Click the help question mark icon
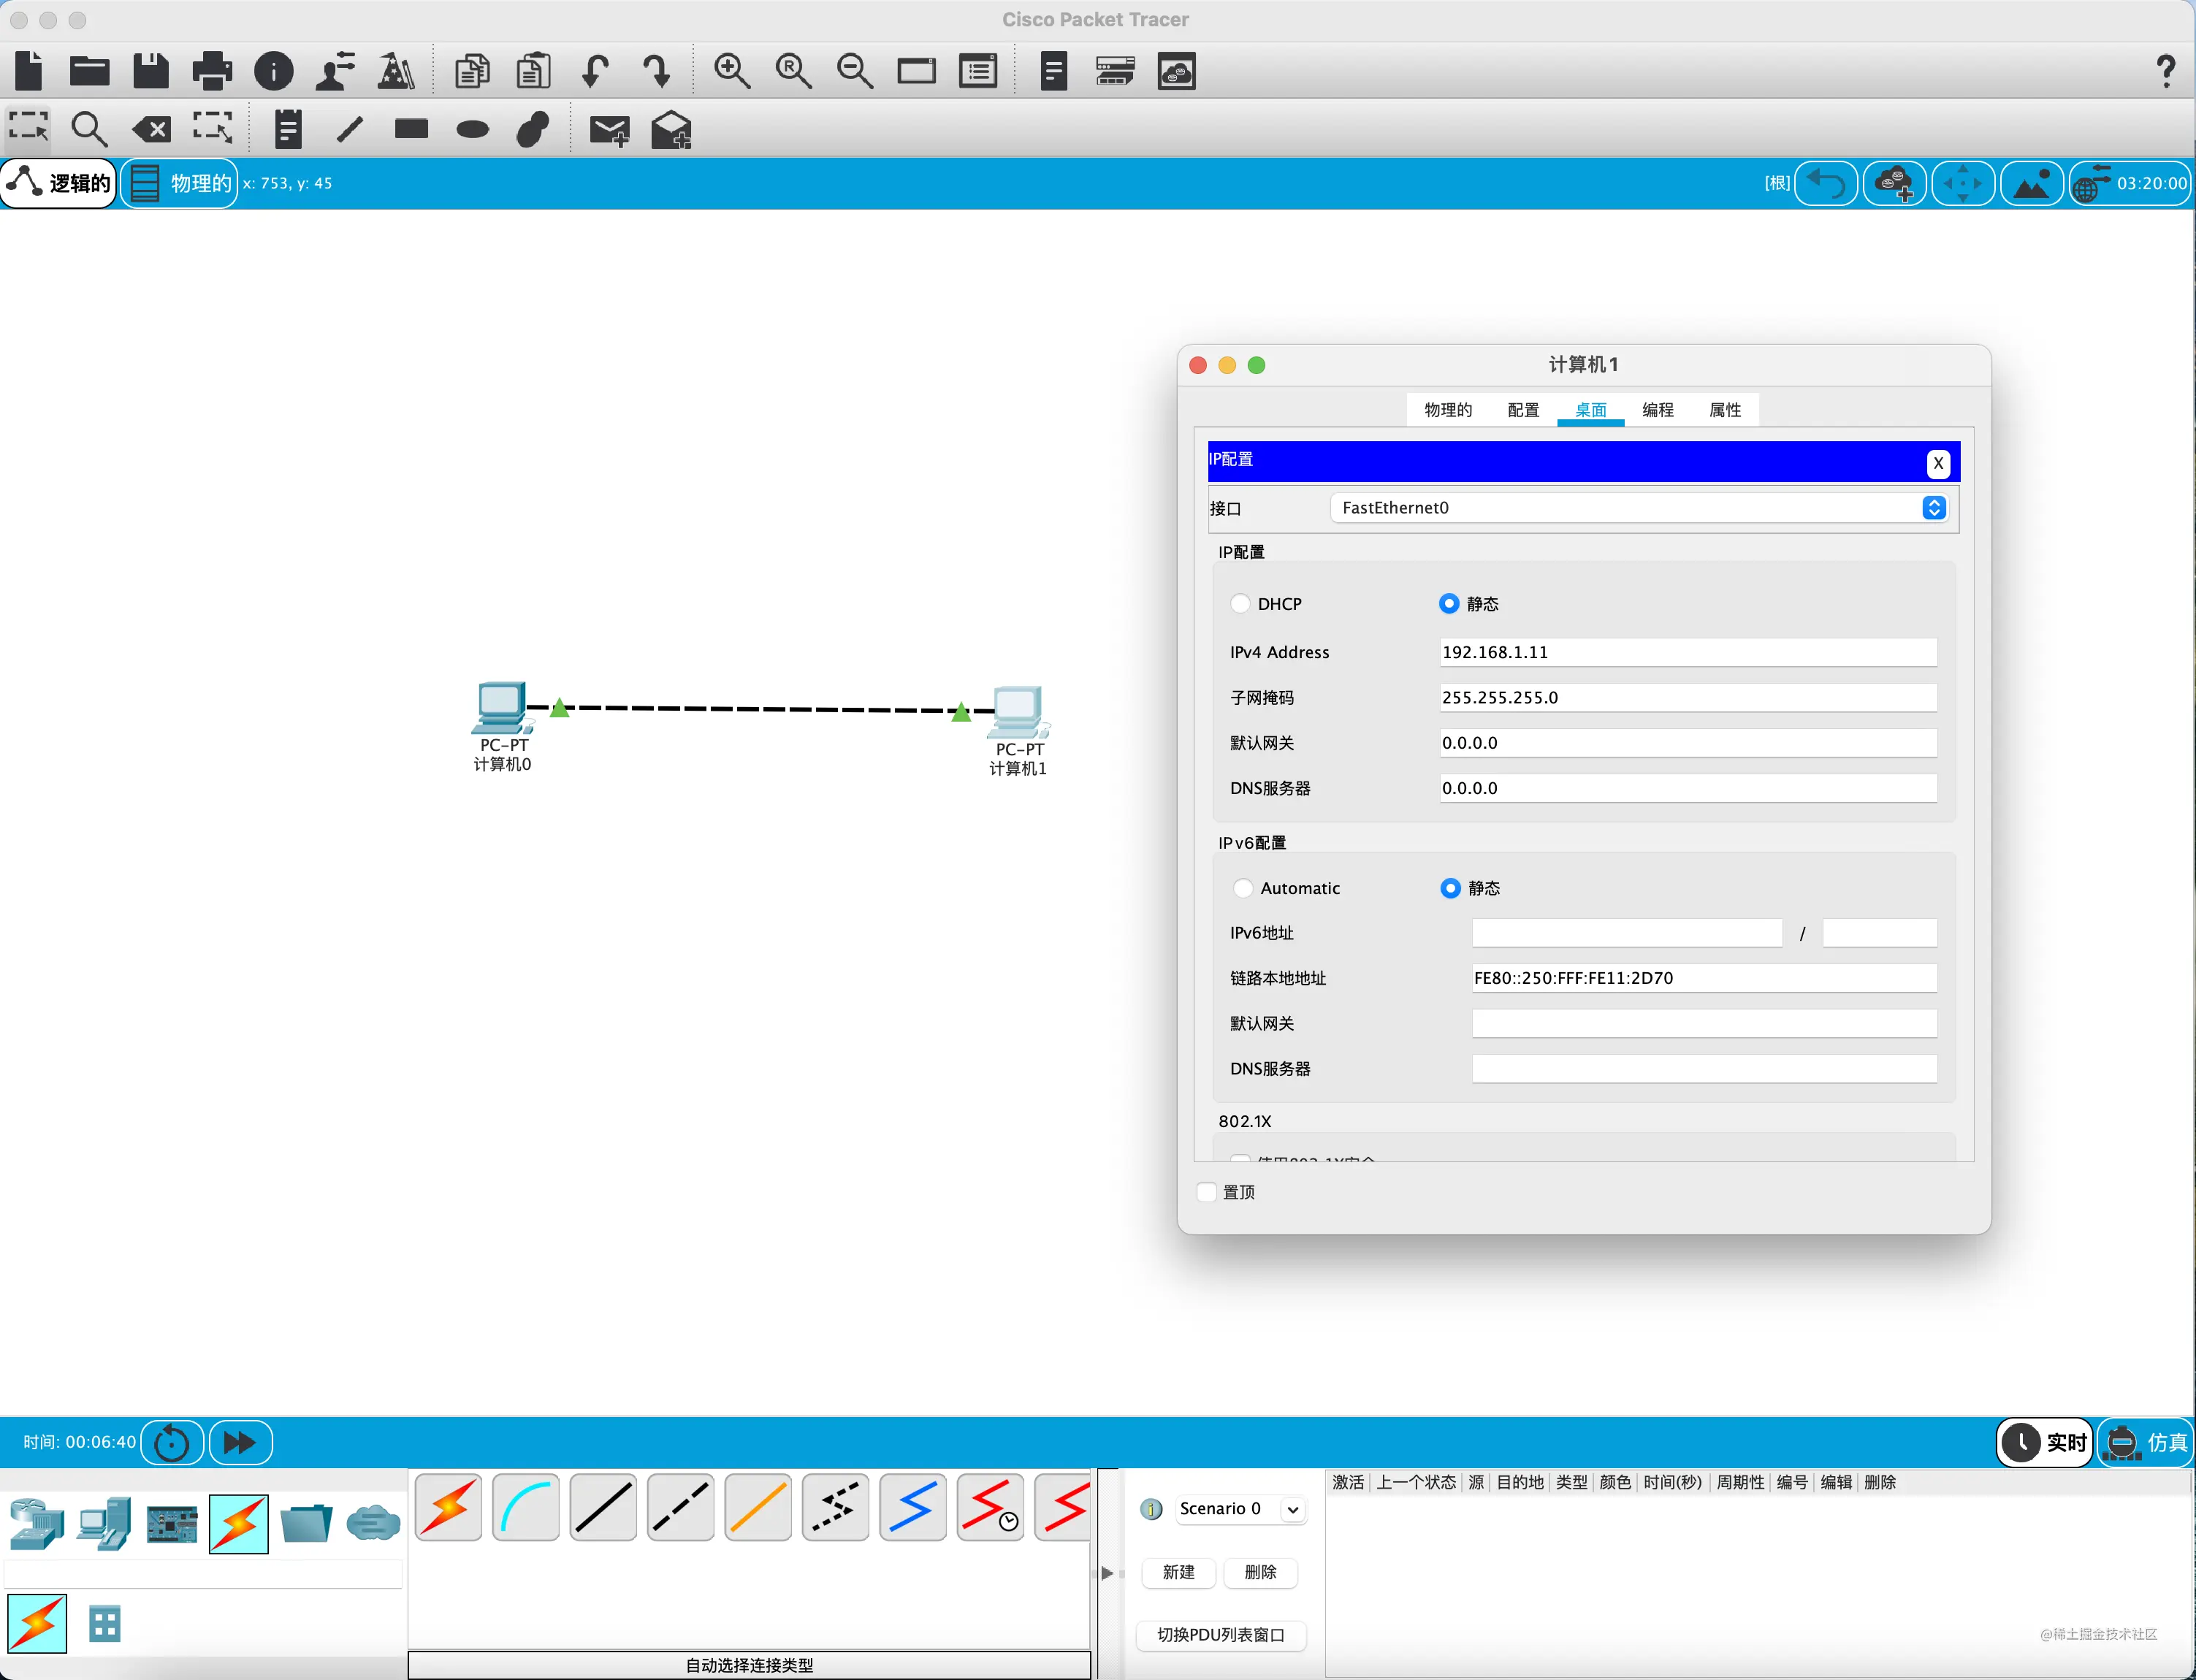Screen dimensions: 2196x1680 [x=2165, y=71]
